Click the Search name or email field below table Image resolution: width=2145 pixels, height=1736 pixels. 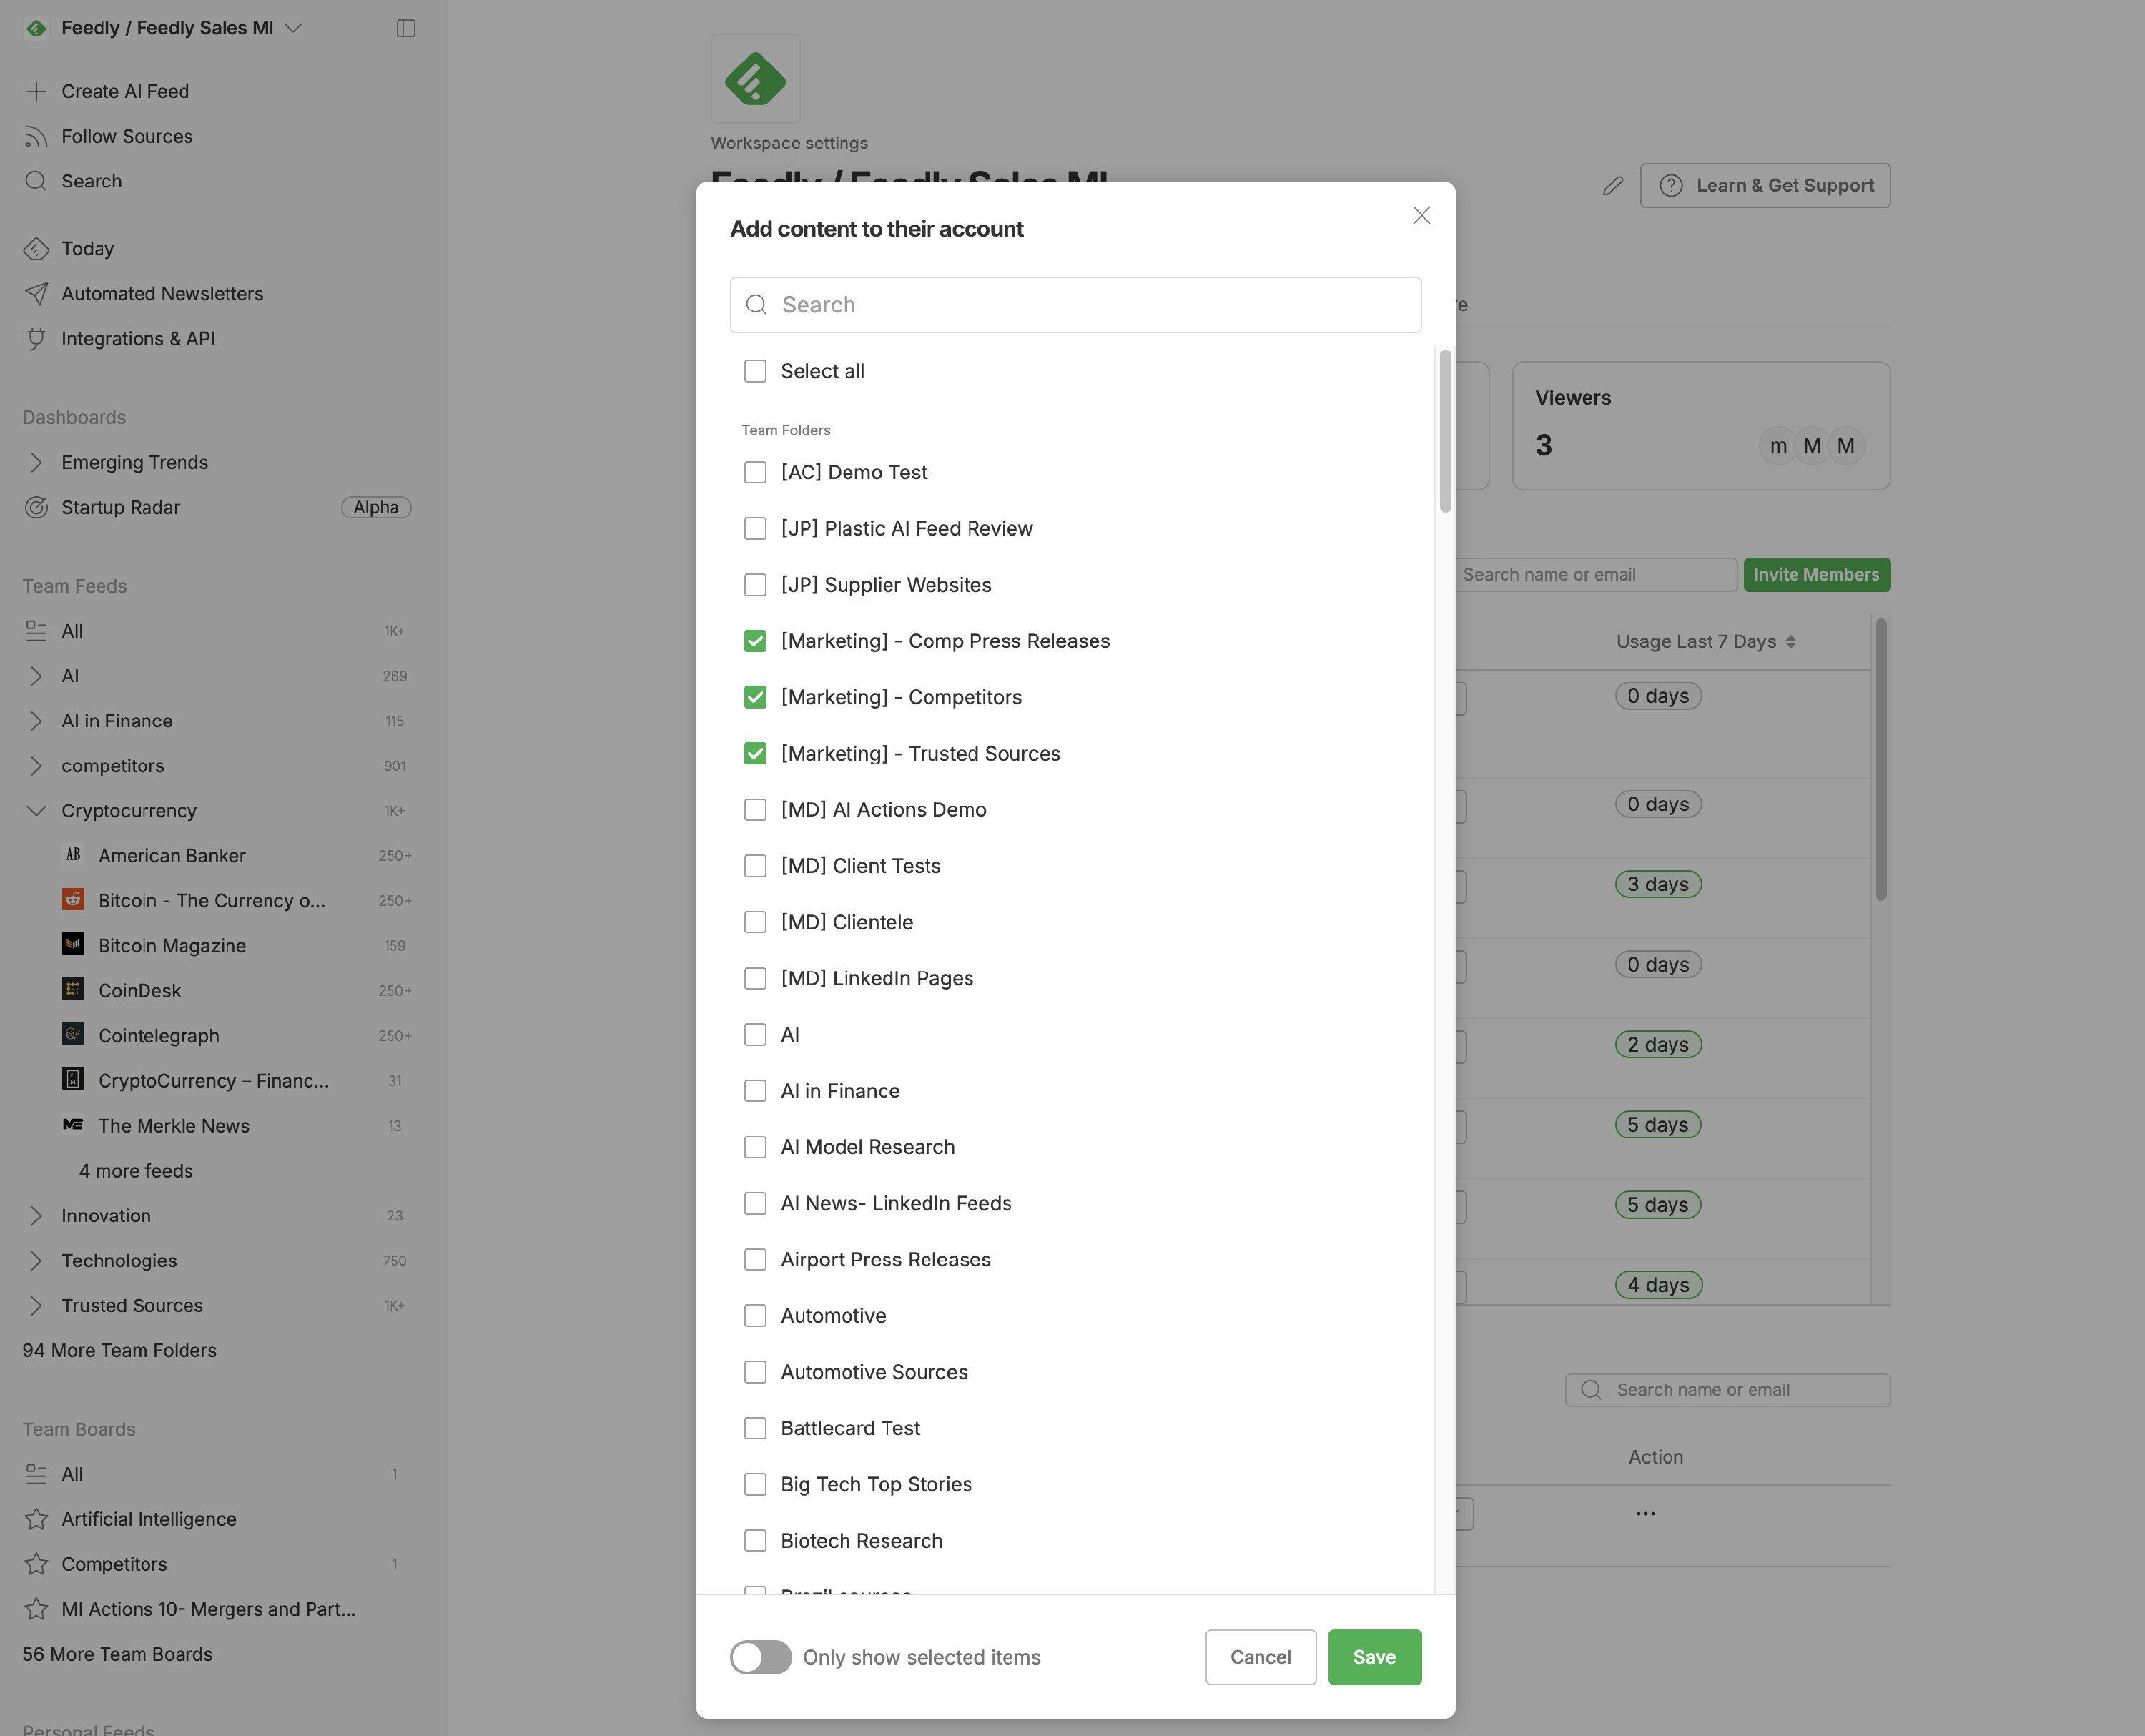(x=1727, y=1390)
